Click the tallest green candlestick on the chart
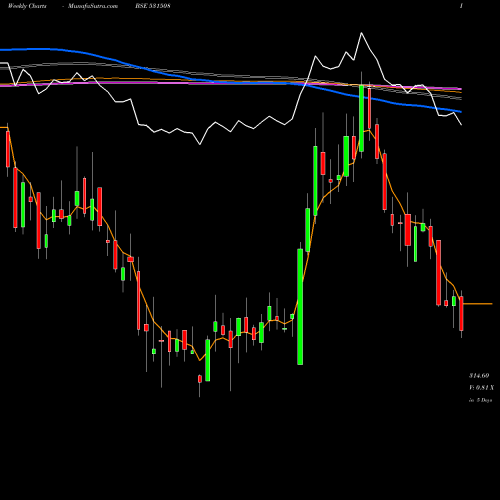The height and width of the screenshot is (500, 500). [300, 307]
